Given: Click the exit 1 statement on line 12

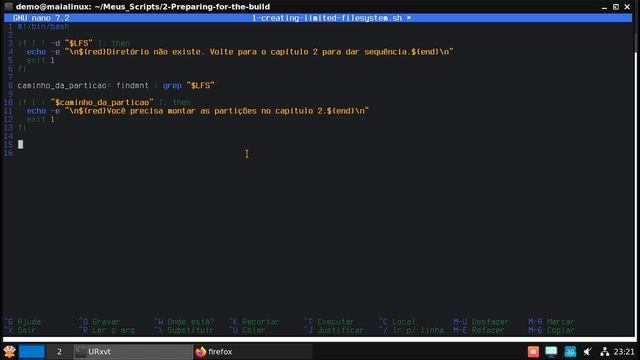Looking at the screenshot, I should coord(40,119).
